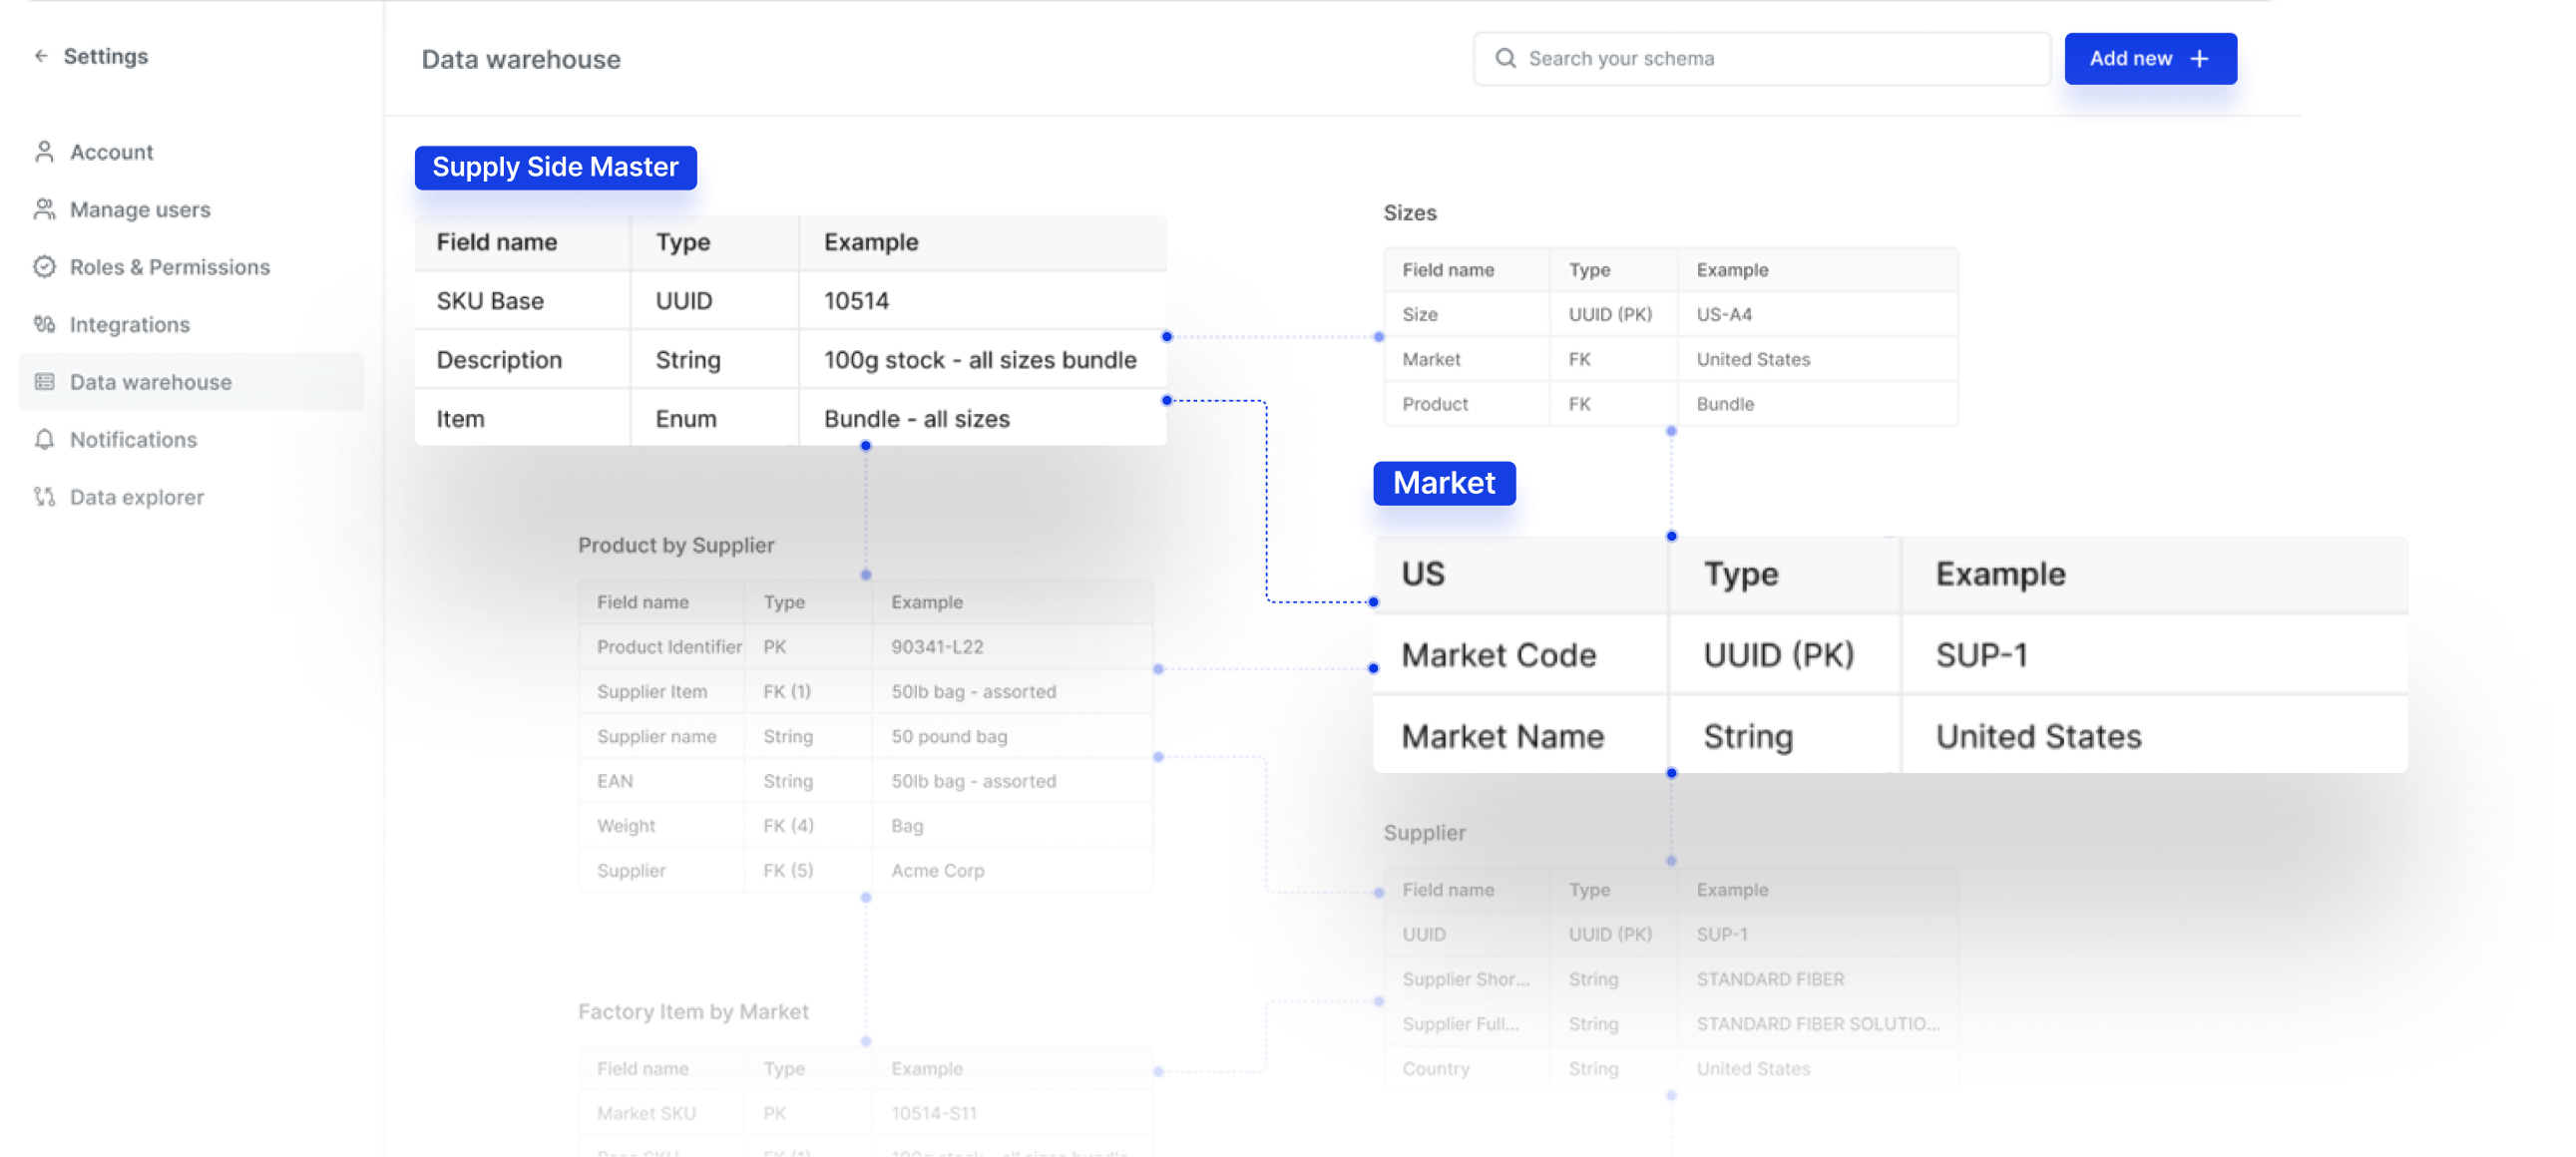2576x1157 pixels.
Task: Click the plus icon in Add new
Action: 2199,59
